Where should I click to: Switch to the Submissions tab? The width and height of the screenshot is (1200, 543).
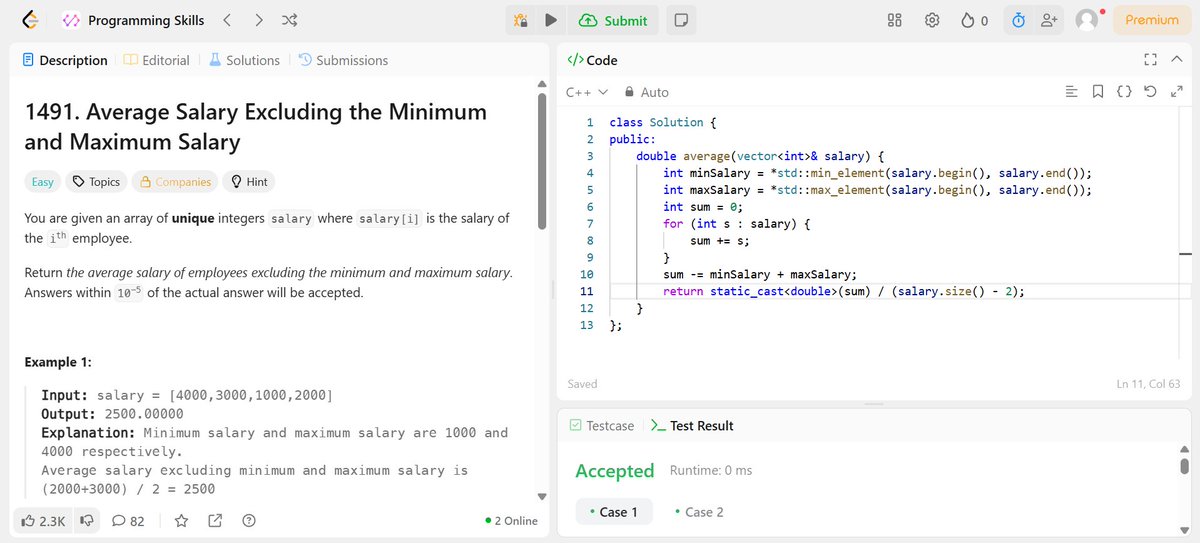pyautogui.click(x=343, y=60)
